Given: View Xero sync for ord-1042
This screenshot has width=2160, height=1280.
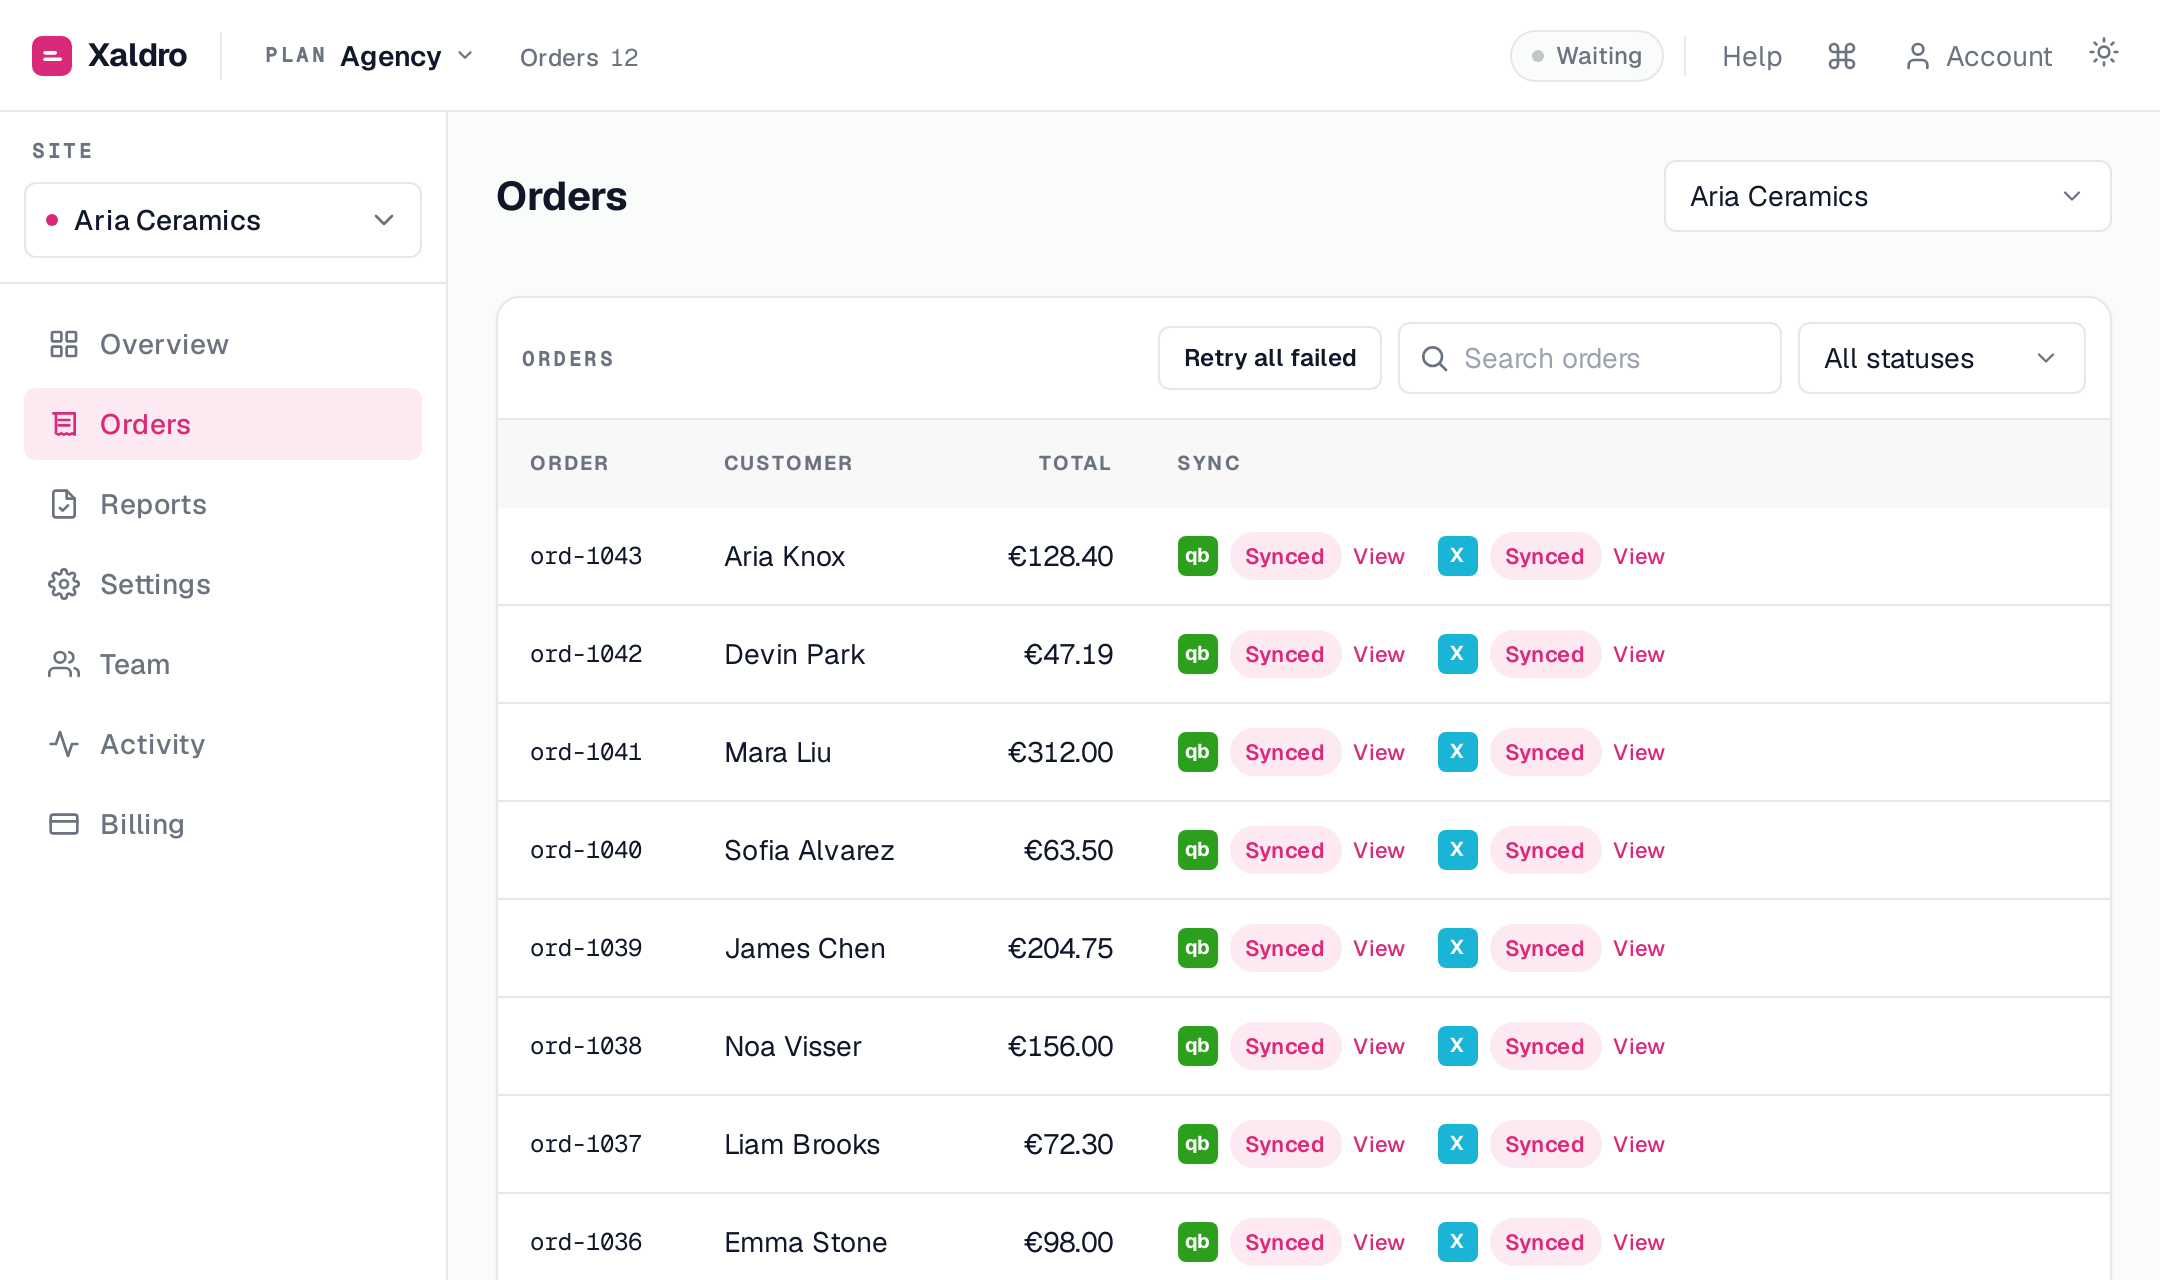Looking at the screenshot, I should (x=1639, y=654).
